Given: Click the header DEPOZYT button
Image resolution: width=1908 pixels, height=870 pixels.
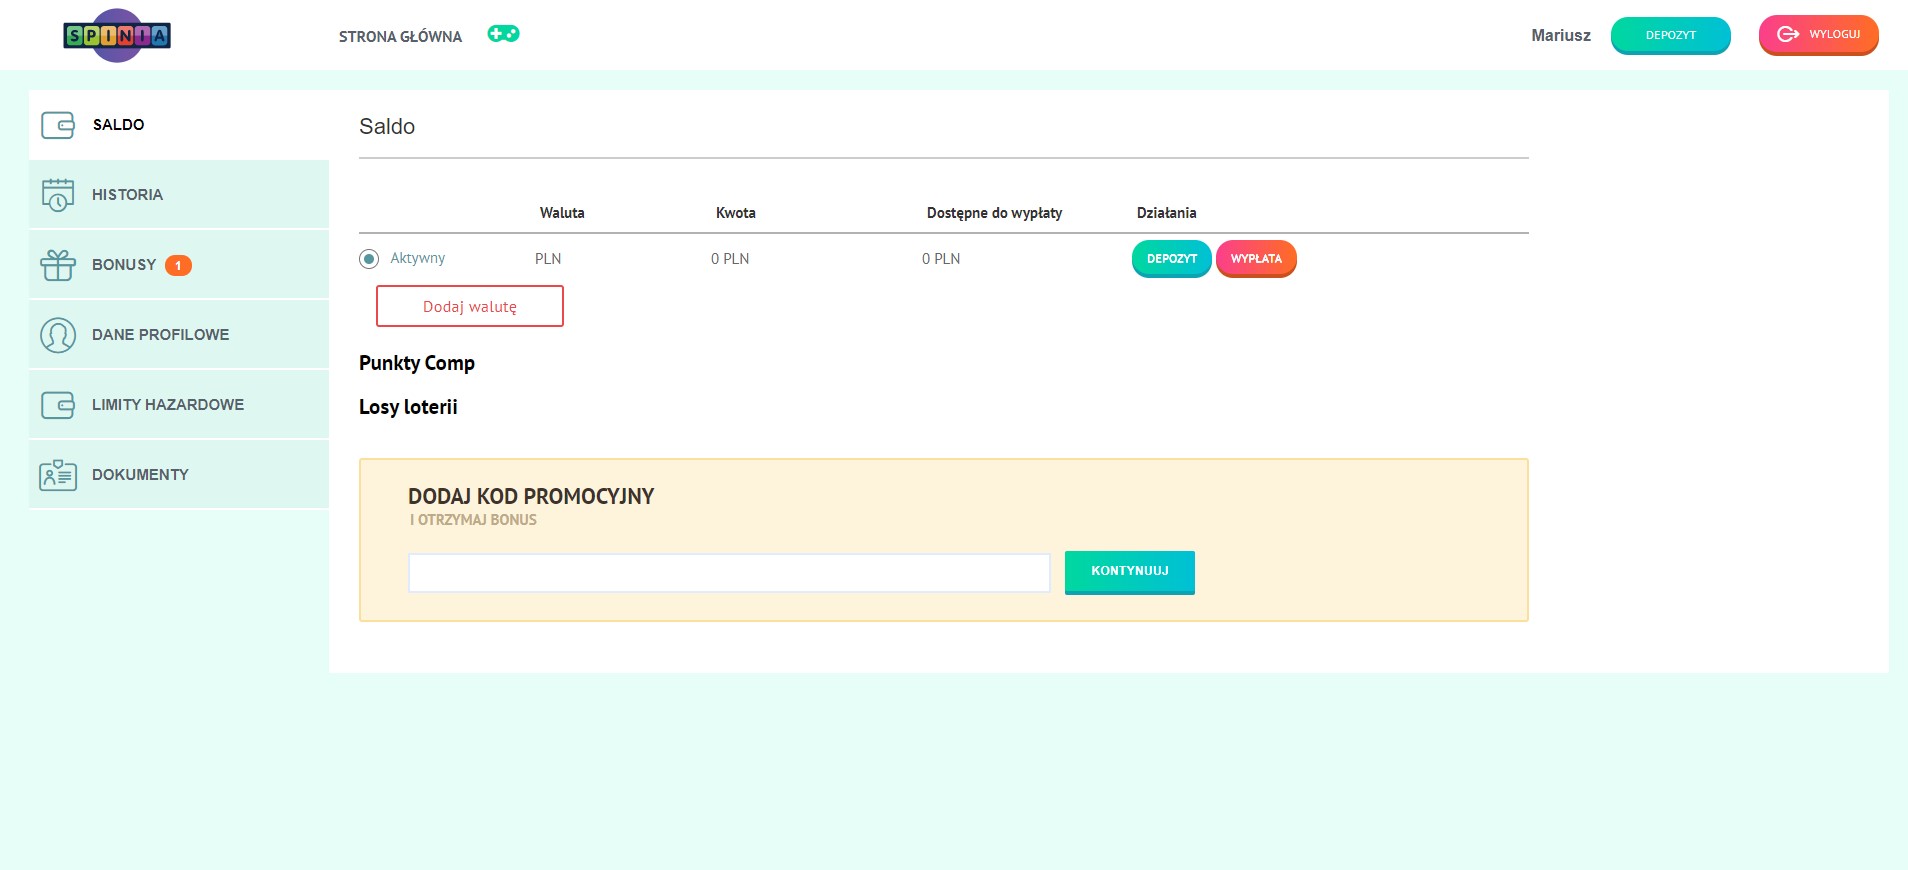Looking at the screenshot, I should coord(1670,35).
